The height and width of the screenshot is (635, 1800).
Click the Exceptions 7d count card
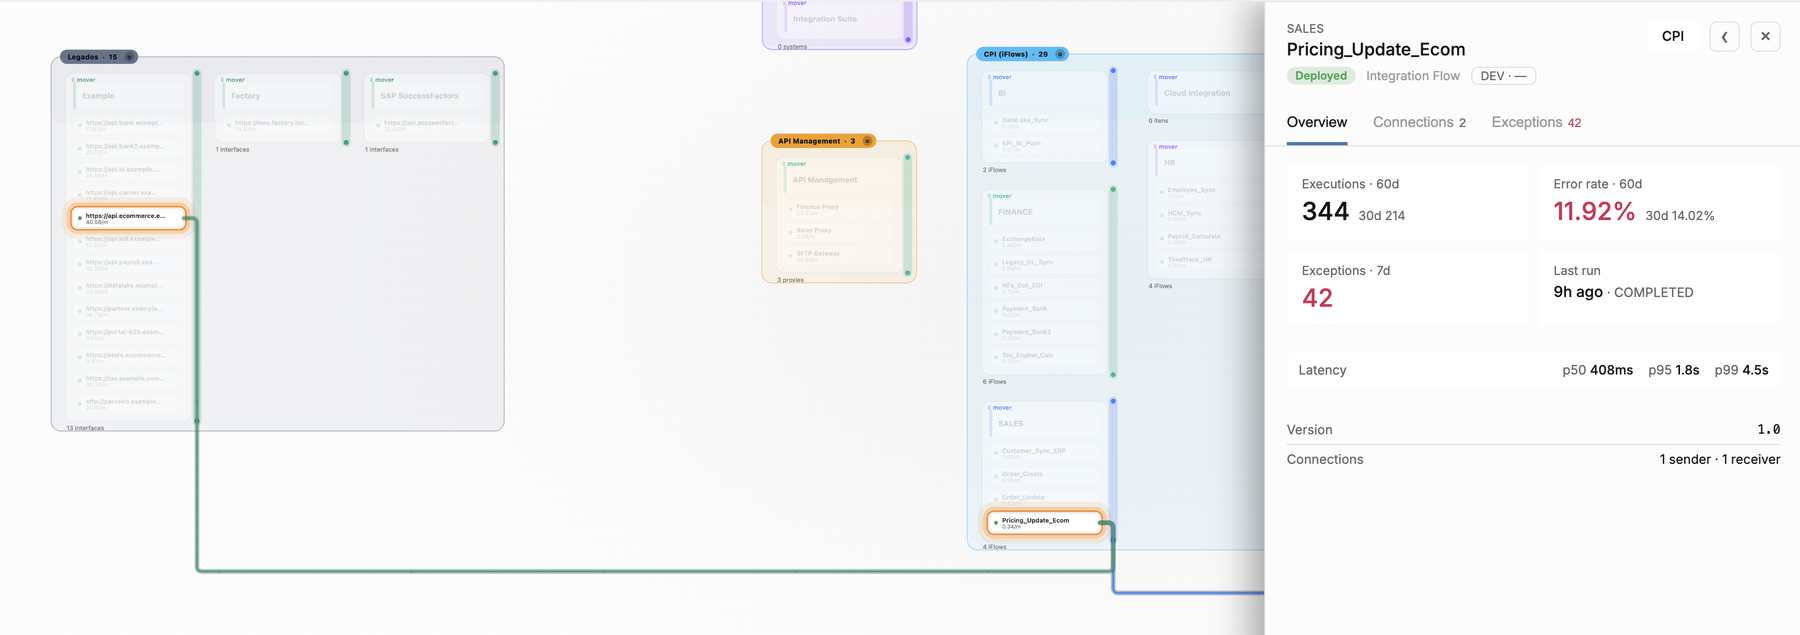1407,287
